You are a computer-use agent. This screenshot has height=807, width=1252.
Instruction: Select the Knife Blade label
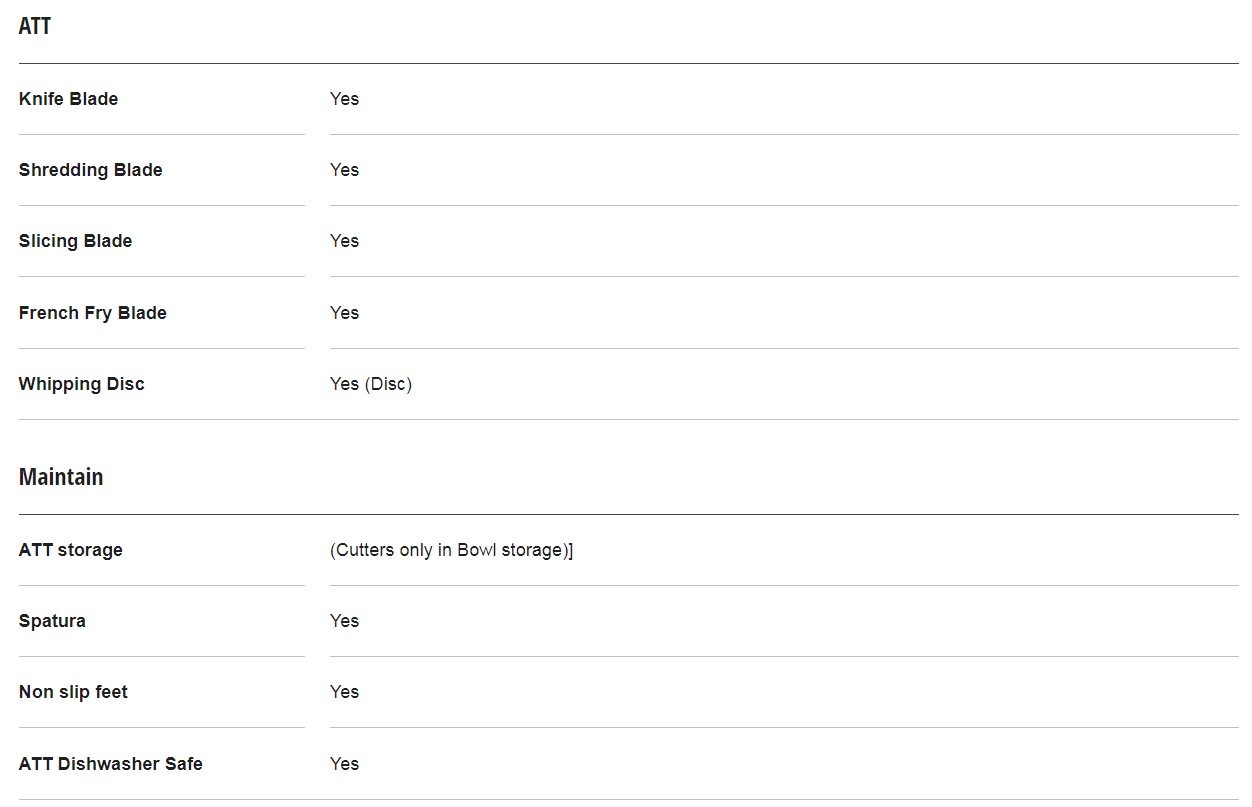coord(68,99)
